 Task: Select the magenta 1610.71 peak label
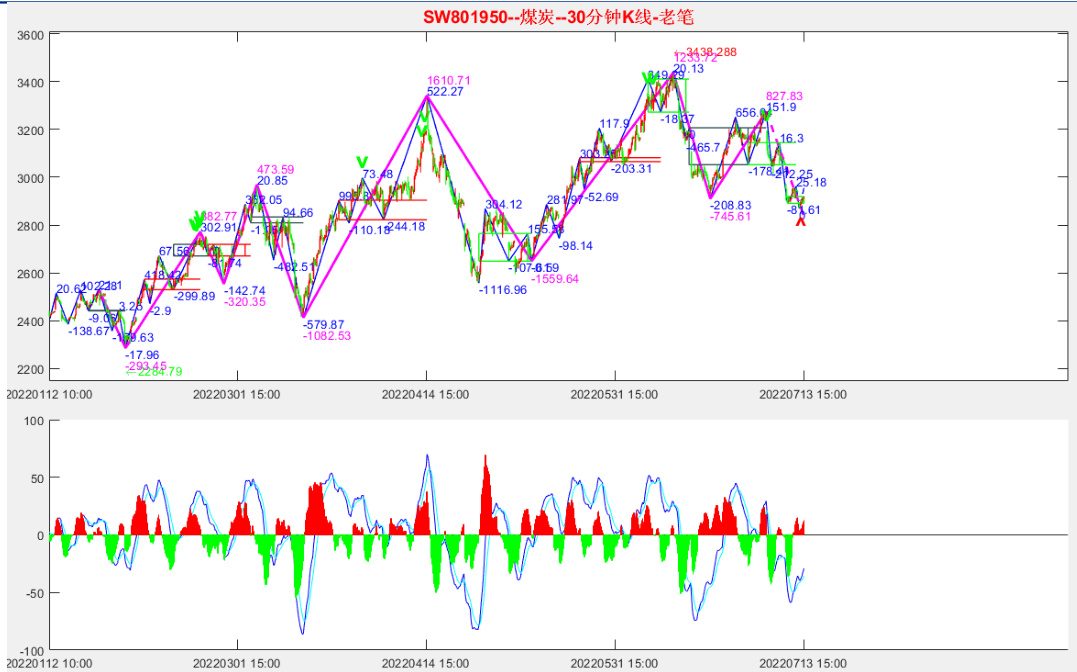coord(448,80)
